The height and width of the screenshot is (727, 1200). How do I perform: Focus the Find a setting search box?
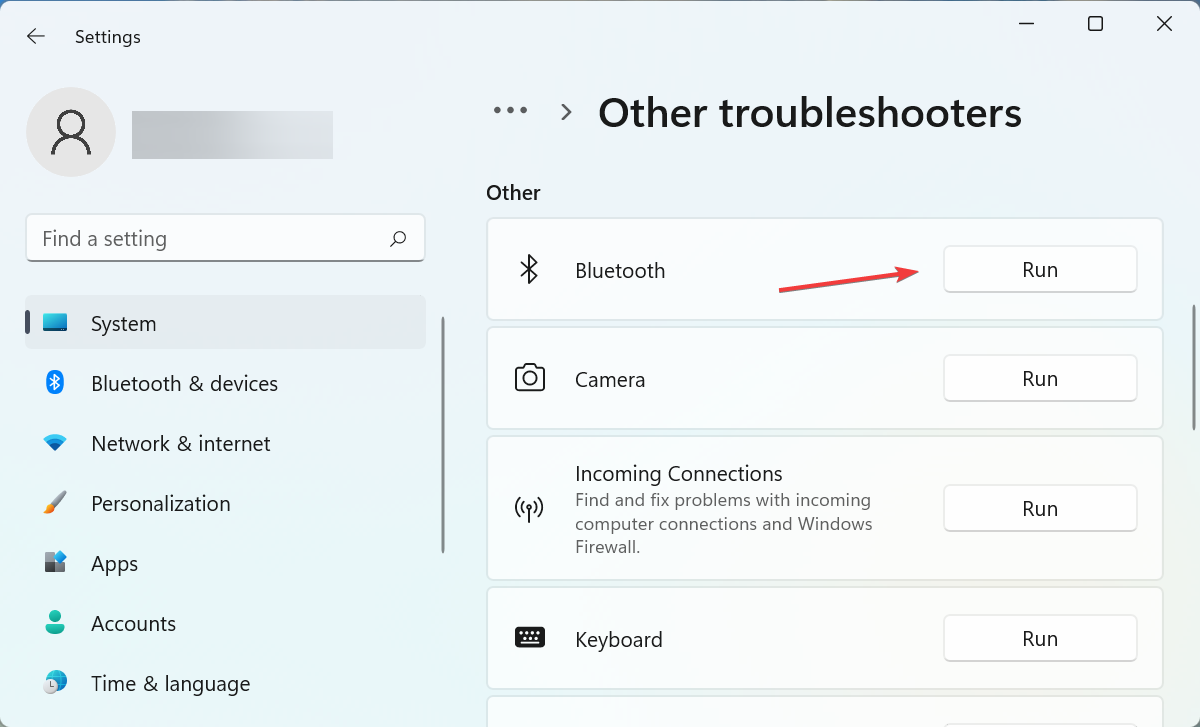tap(210, 238)
